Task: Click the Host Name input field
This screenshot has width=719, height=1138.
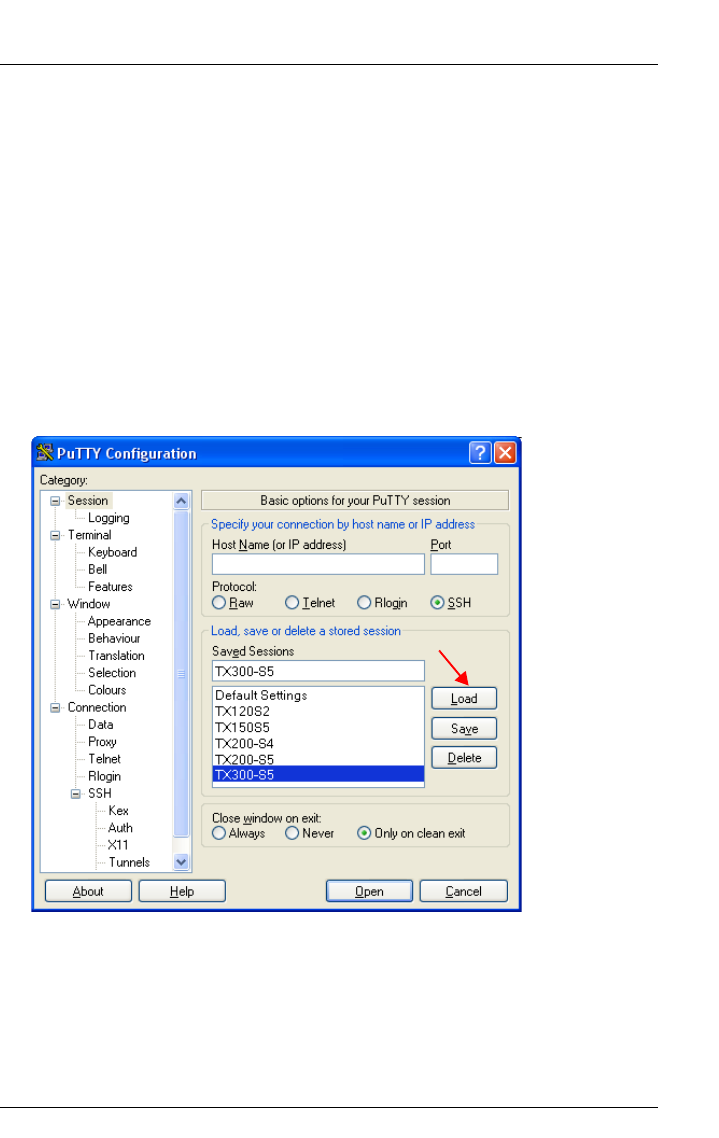Action: coord(319,565)
